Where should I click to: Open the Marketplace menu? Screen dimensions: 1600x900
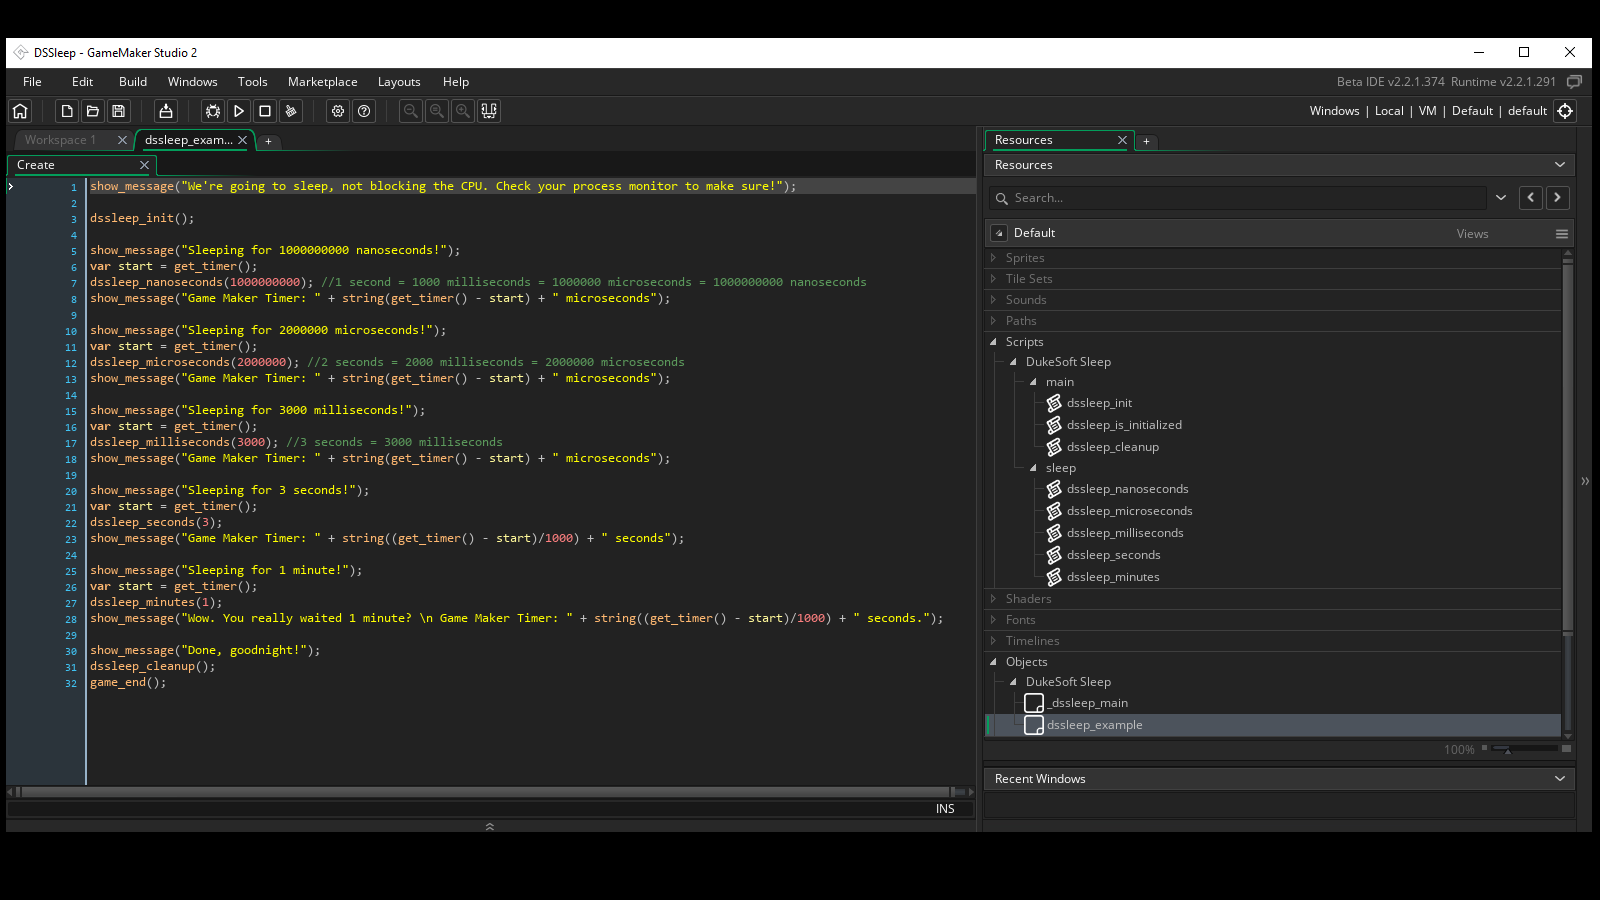(323, 82)
